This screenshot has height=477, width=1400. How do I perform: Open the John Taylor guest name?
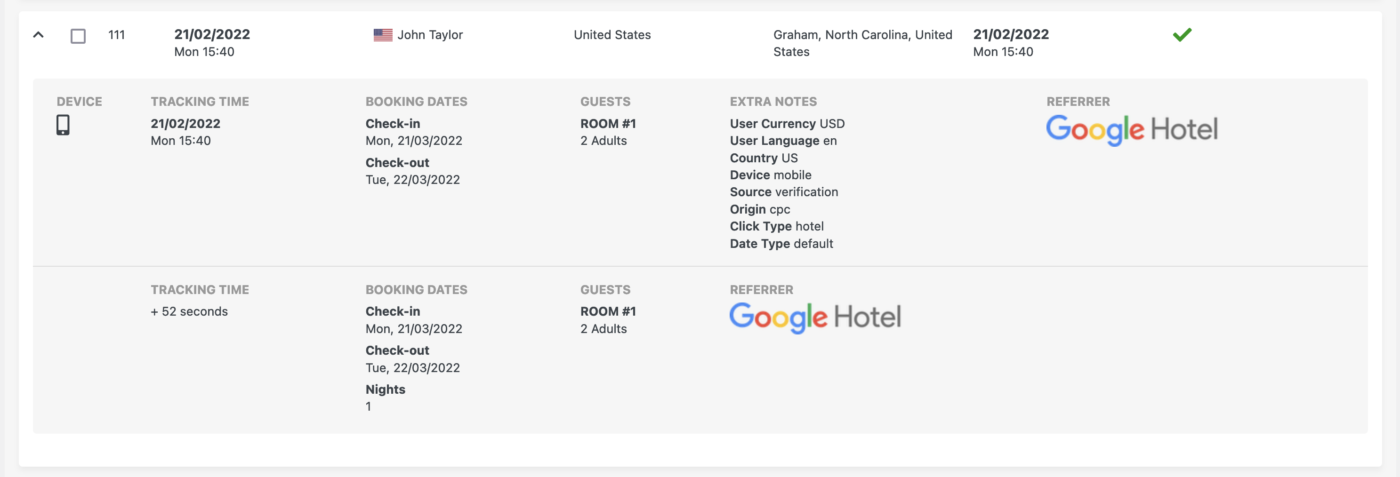point(430,35)
